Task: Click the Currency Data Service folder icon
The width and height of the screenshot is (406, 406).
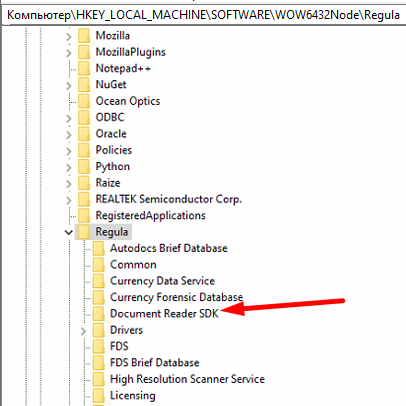Action: [x=99, y=280]
